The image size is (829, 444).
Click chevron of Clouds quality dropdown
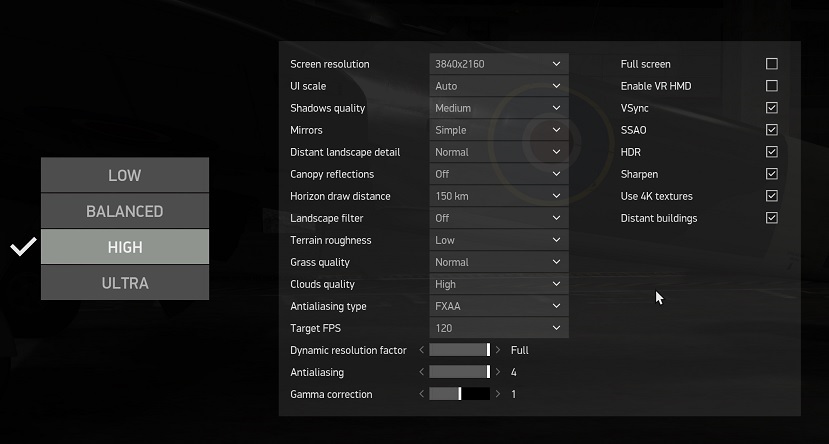pyautogui.click(x=557, y=284)
